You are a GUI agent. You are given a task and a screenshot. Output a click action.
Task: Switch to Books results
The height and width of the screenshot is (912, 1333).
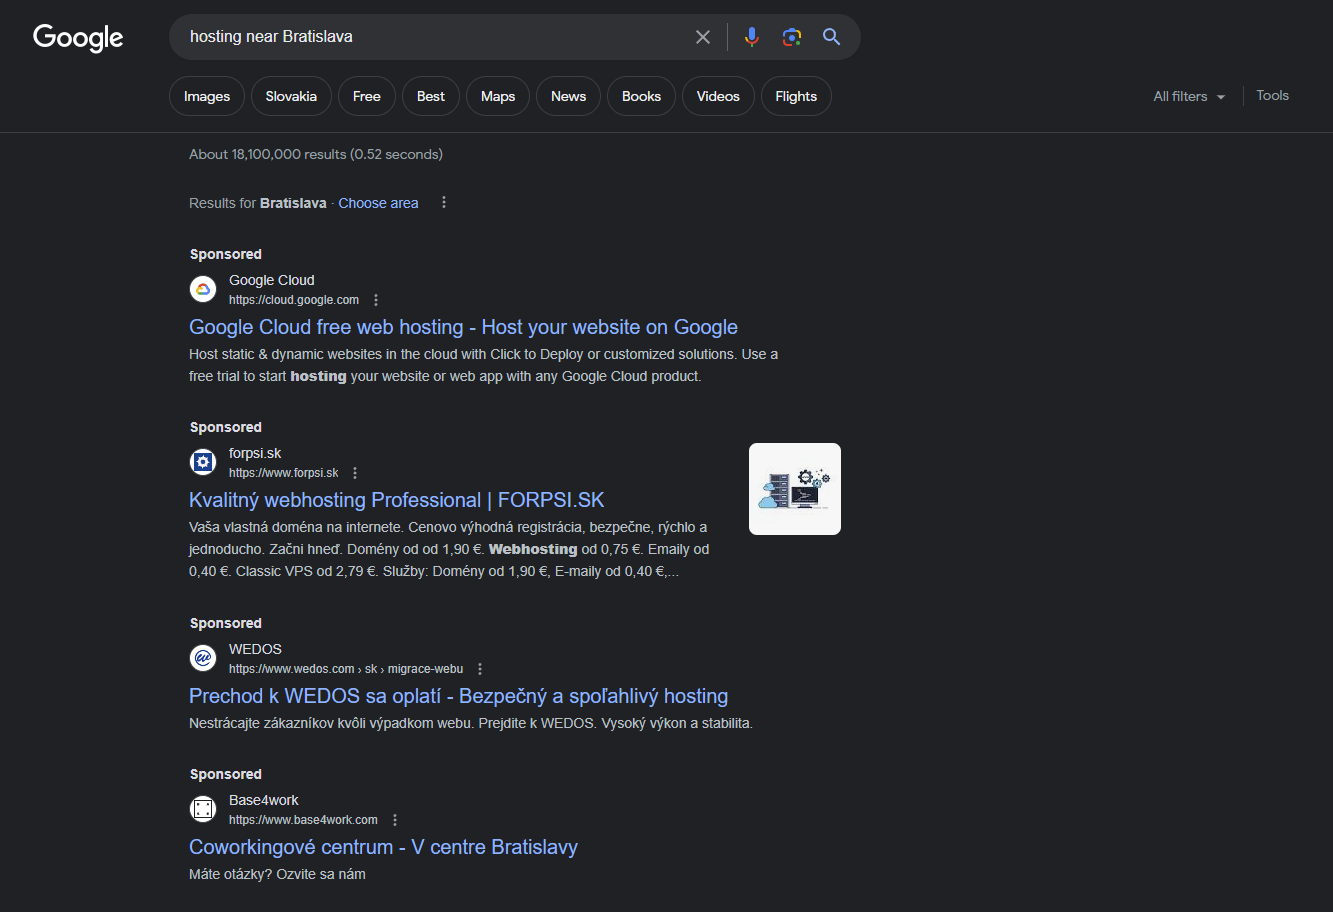641,96
